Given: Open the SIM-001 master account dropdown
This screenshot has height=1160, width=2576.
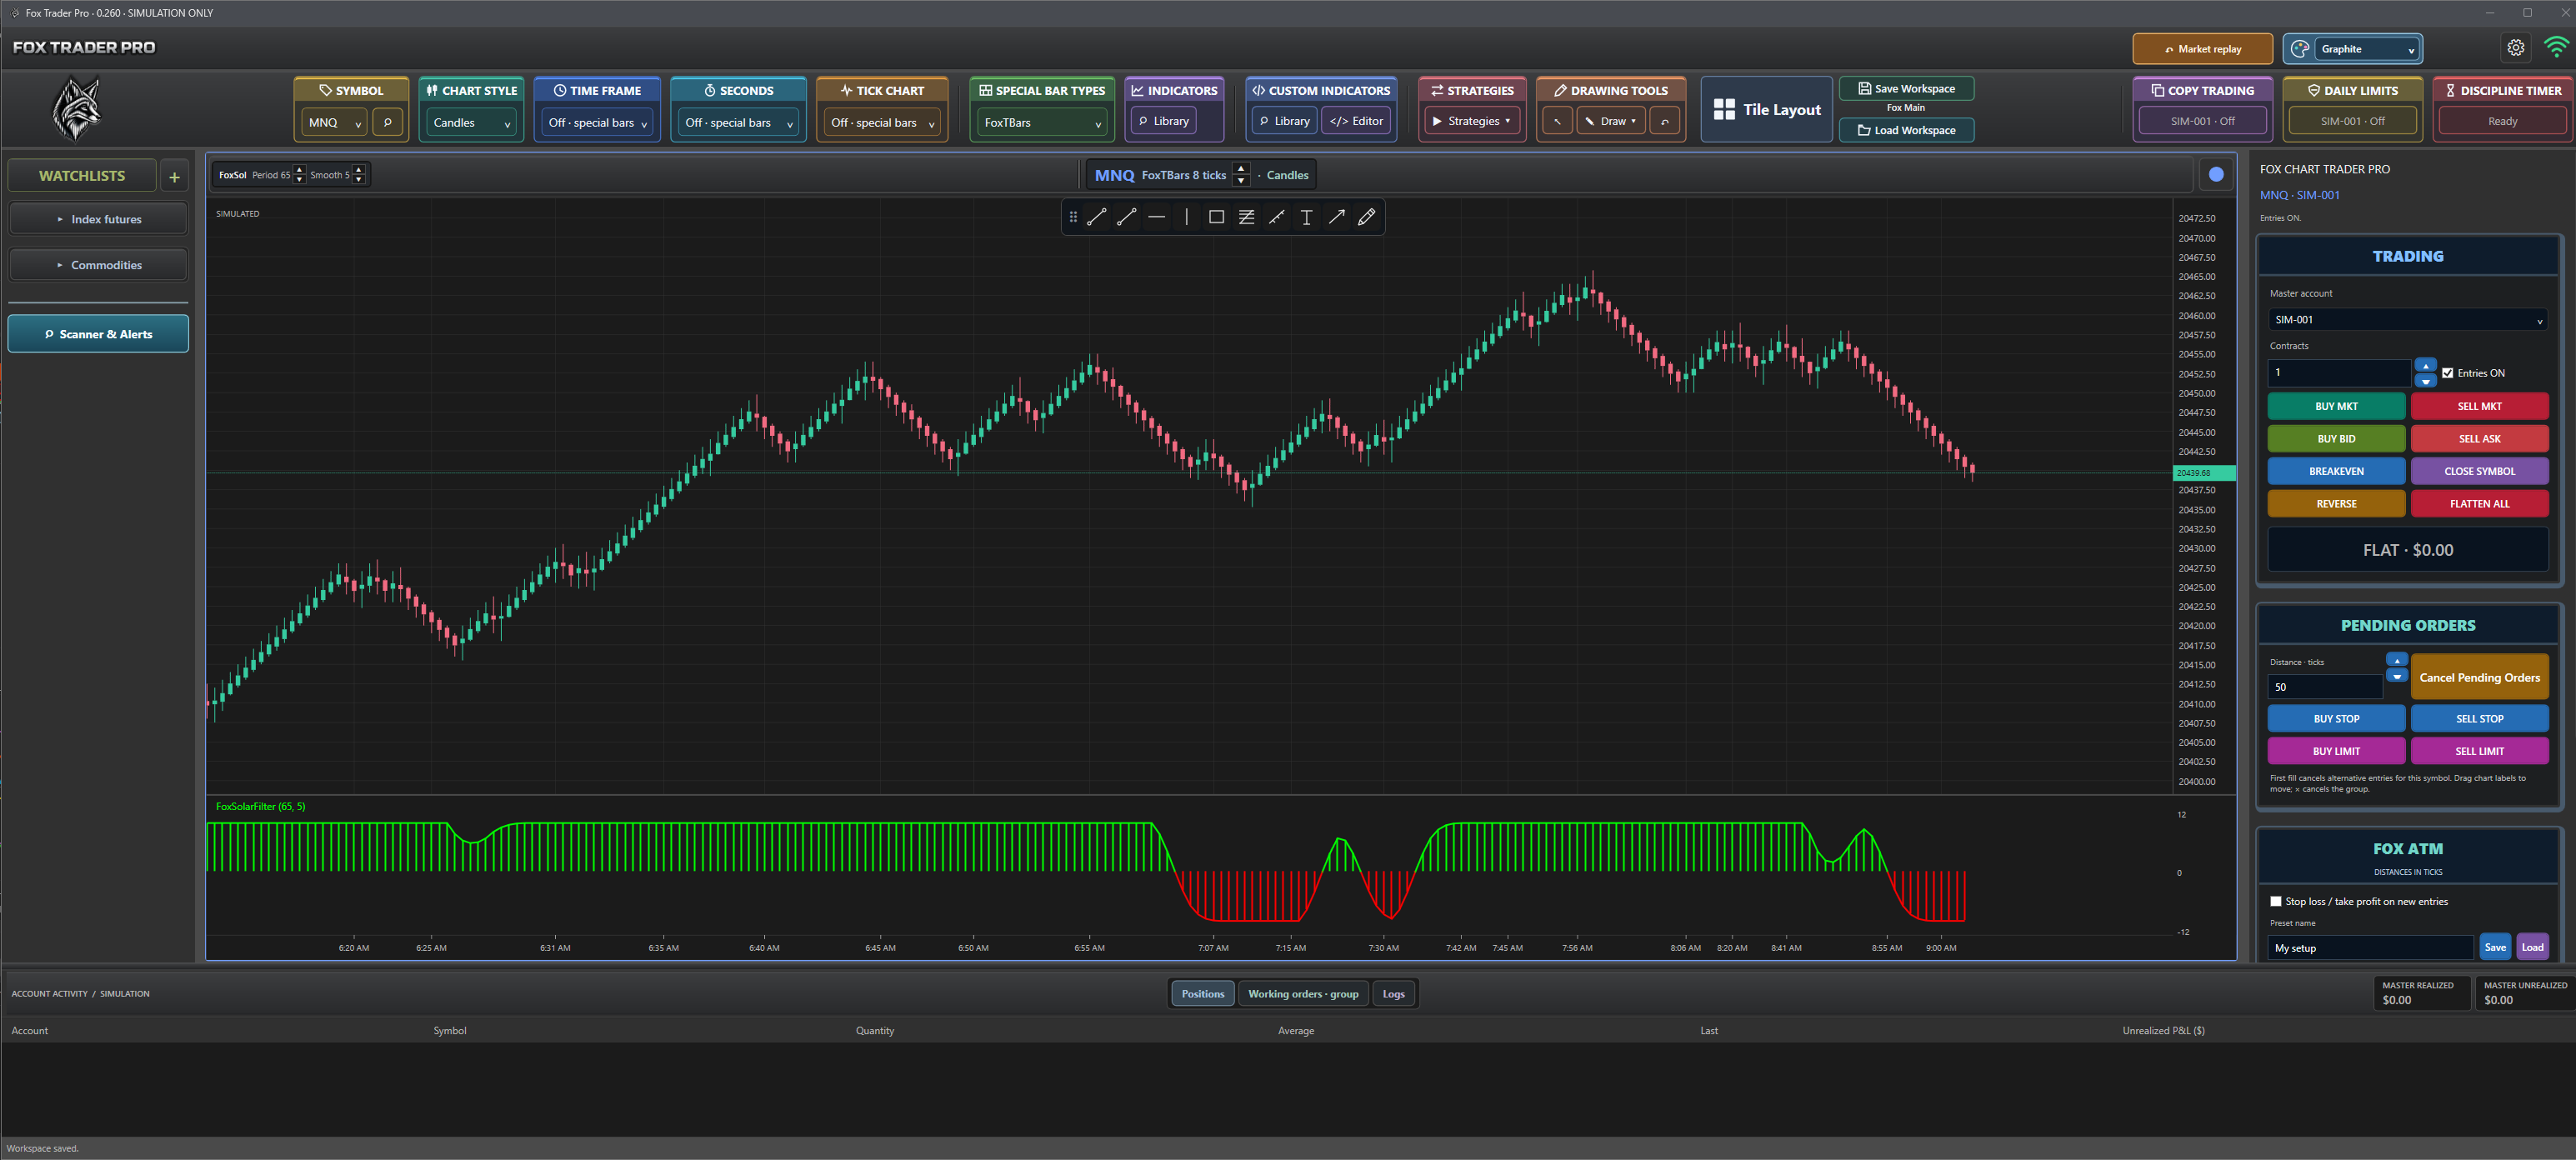Looking at the screenshot, I should point(2407,320).
